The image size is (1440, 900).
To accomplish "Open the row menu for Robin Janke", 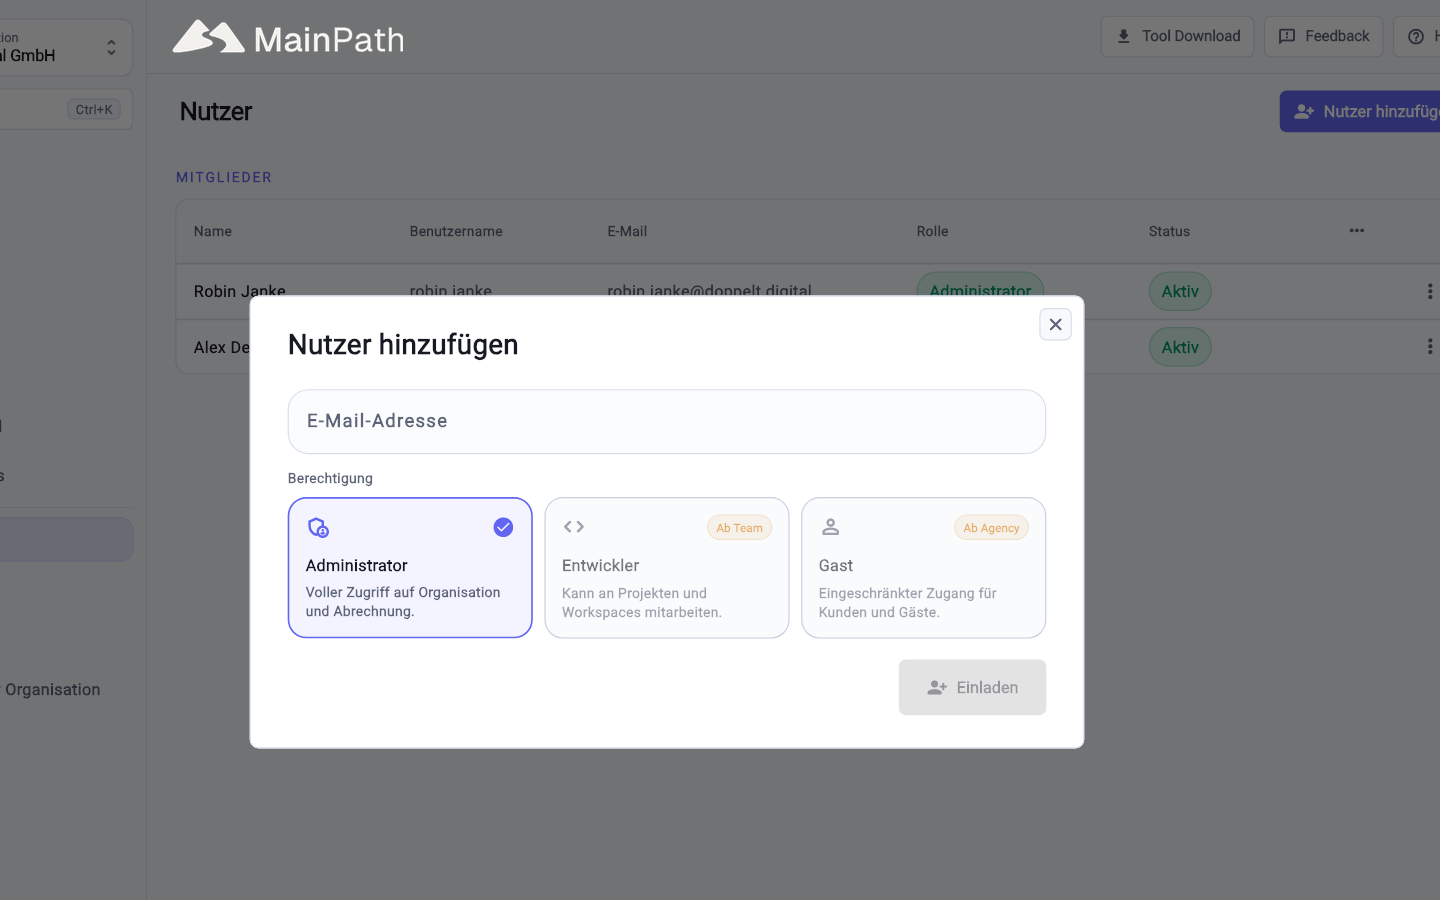I will [1429, 291].
